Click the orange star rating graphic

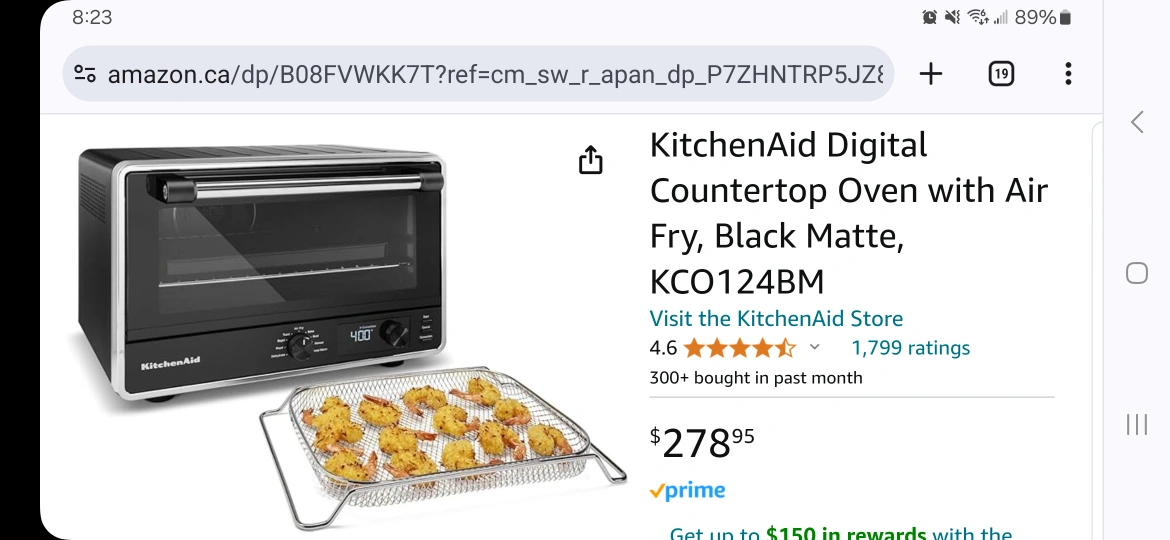tap(739, 348)
